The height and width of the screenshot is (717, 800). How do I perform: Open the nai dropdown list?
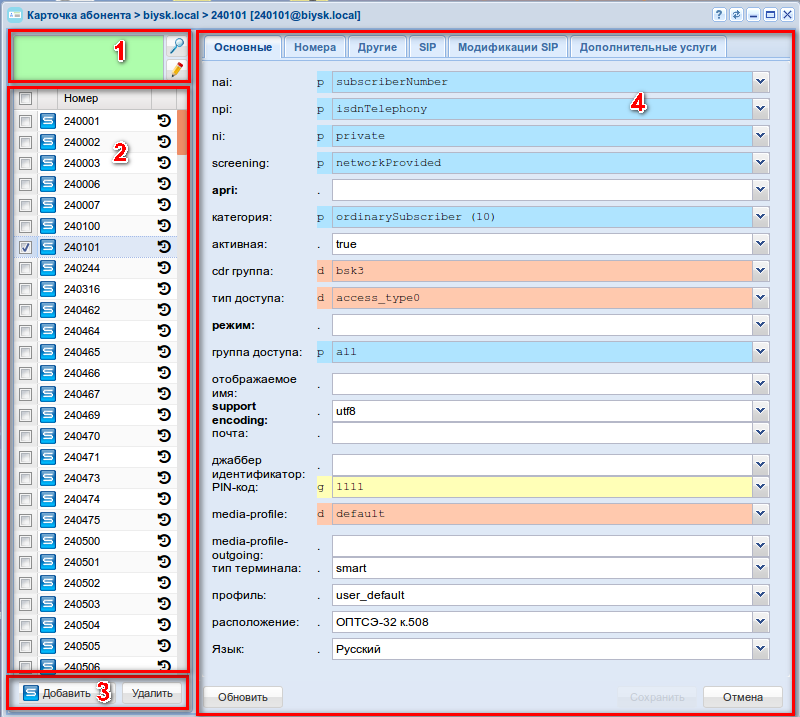click(761, 81)
